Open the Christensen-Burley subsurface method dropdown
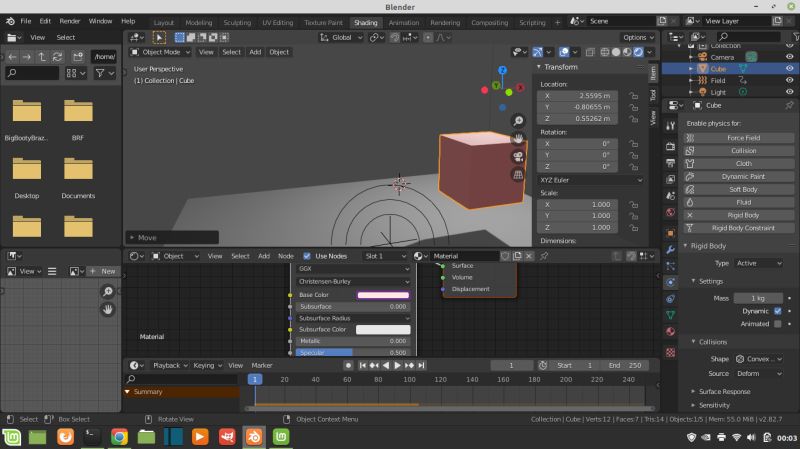 click(x=353, y=282)
